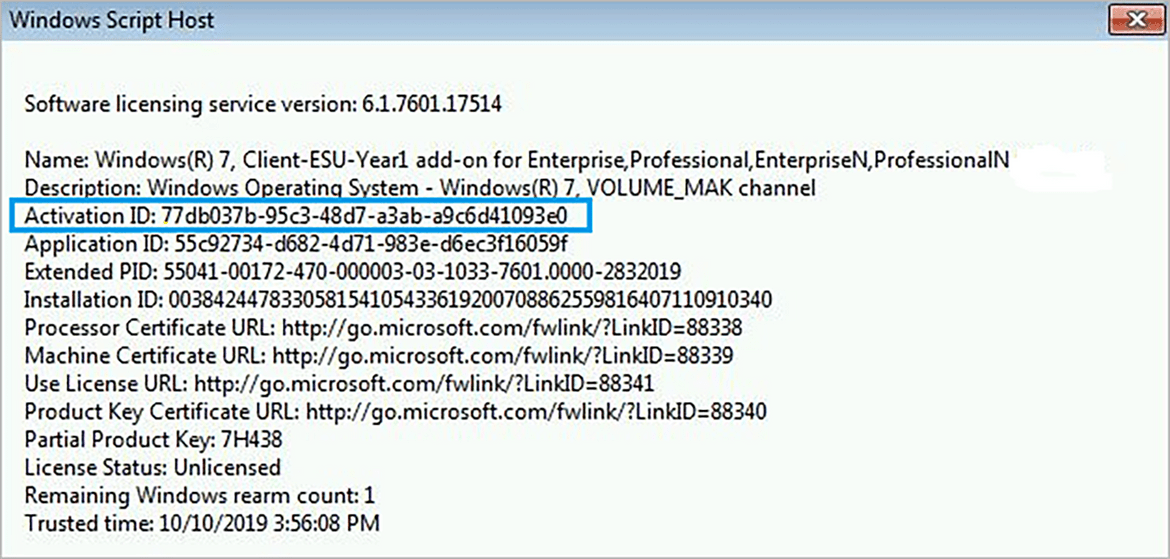1170x559 pixels.
Task: Click the Remaining Windows rearm count line
Action: pyautogui.click(x=200, y=496)
